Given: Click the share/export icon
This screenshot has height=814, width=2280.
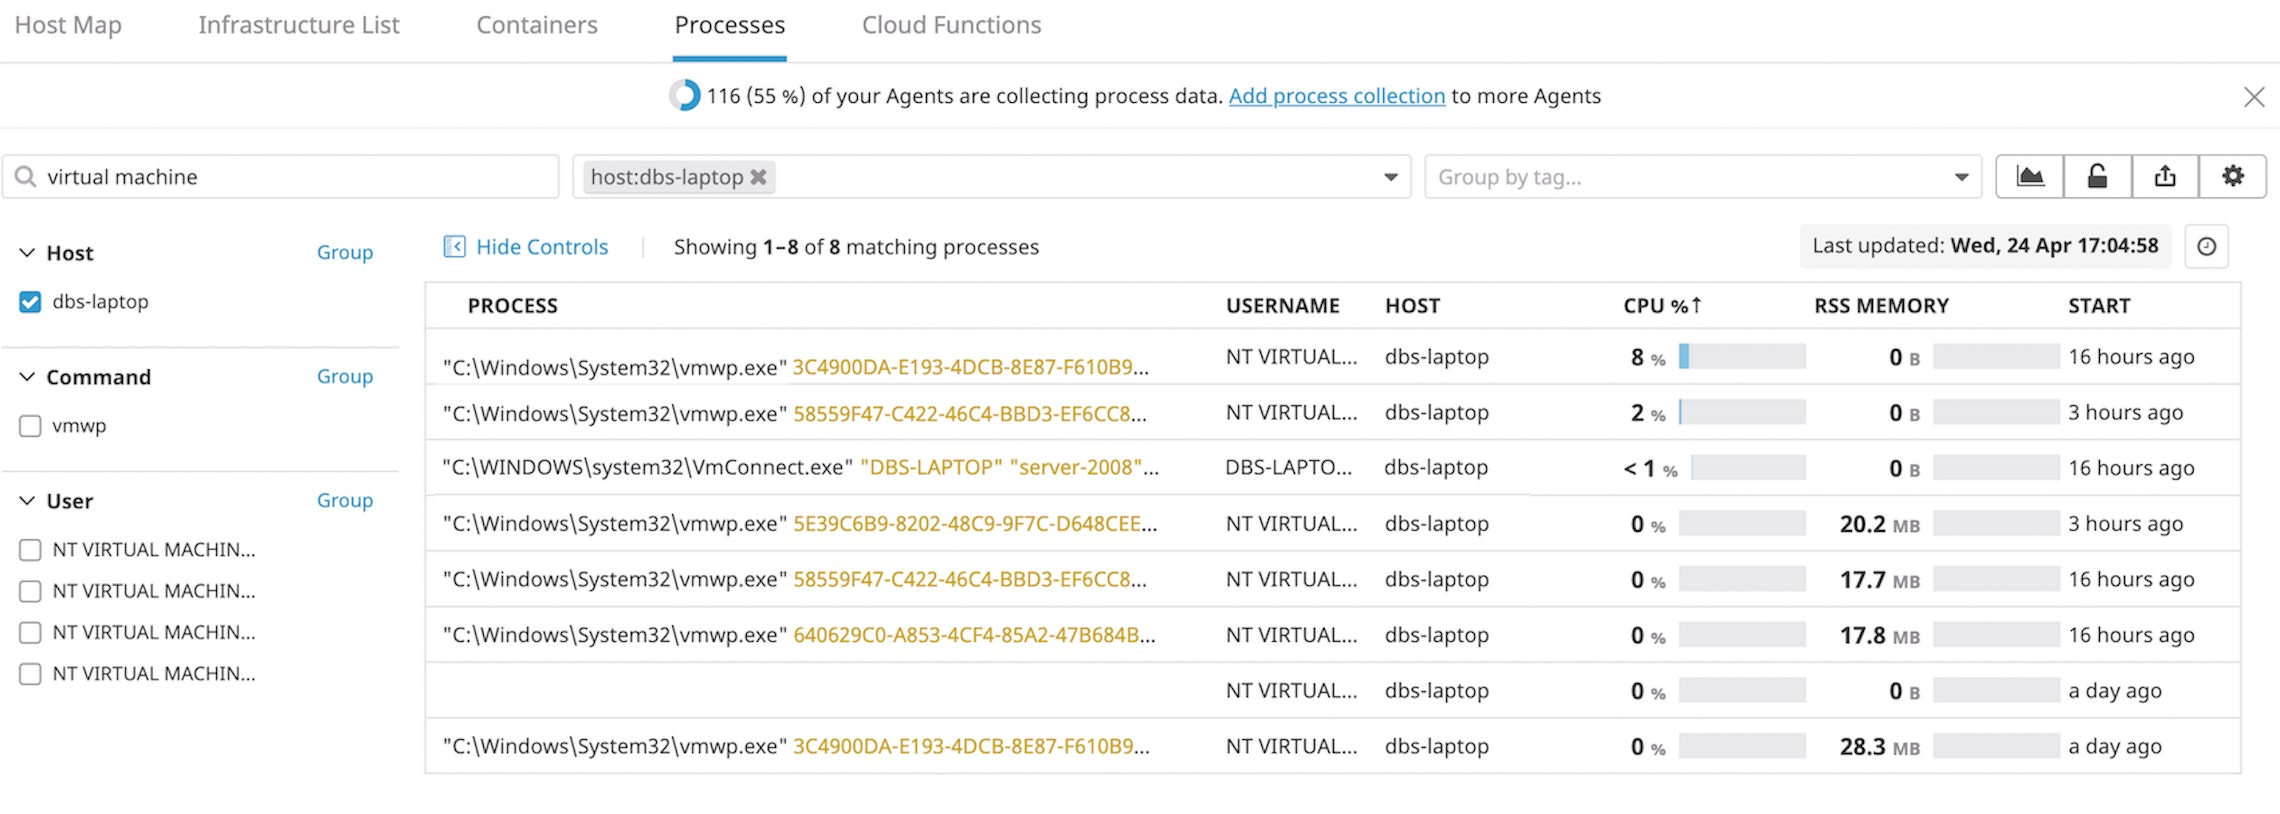Looking at the screenshot, I should click(x=2165, y=177).
